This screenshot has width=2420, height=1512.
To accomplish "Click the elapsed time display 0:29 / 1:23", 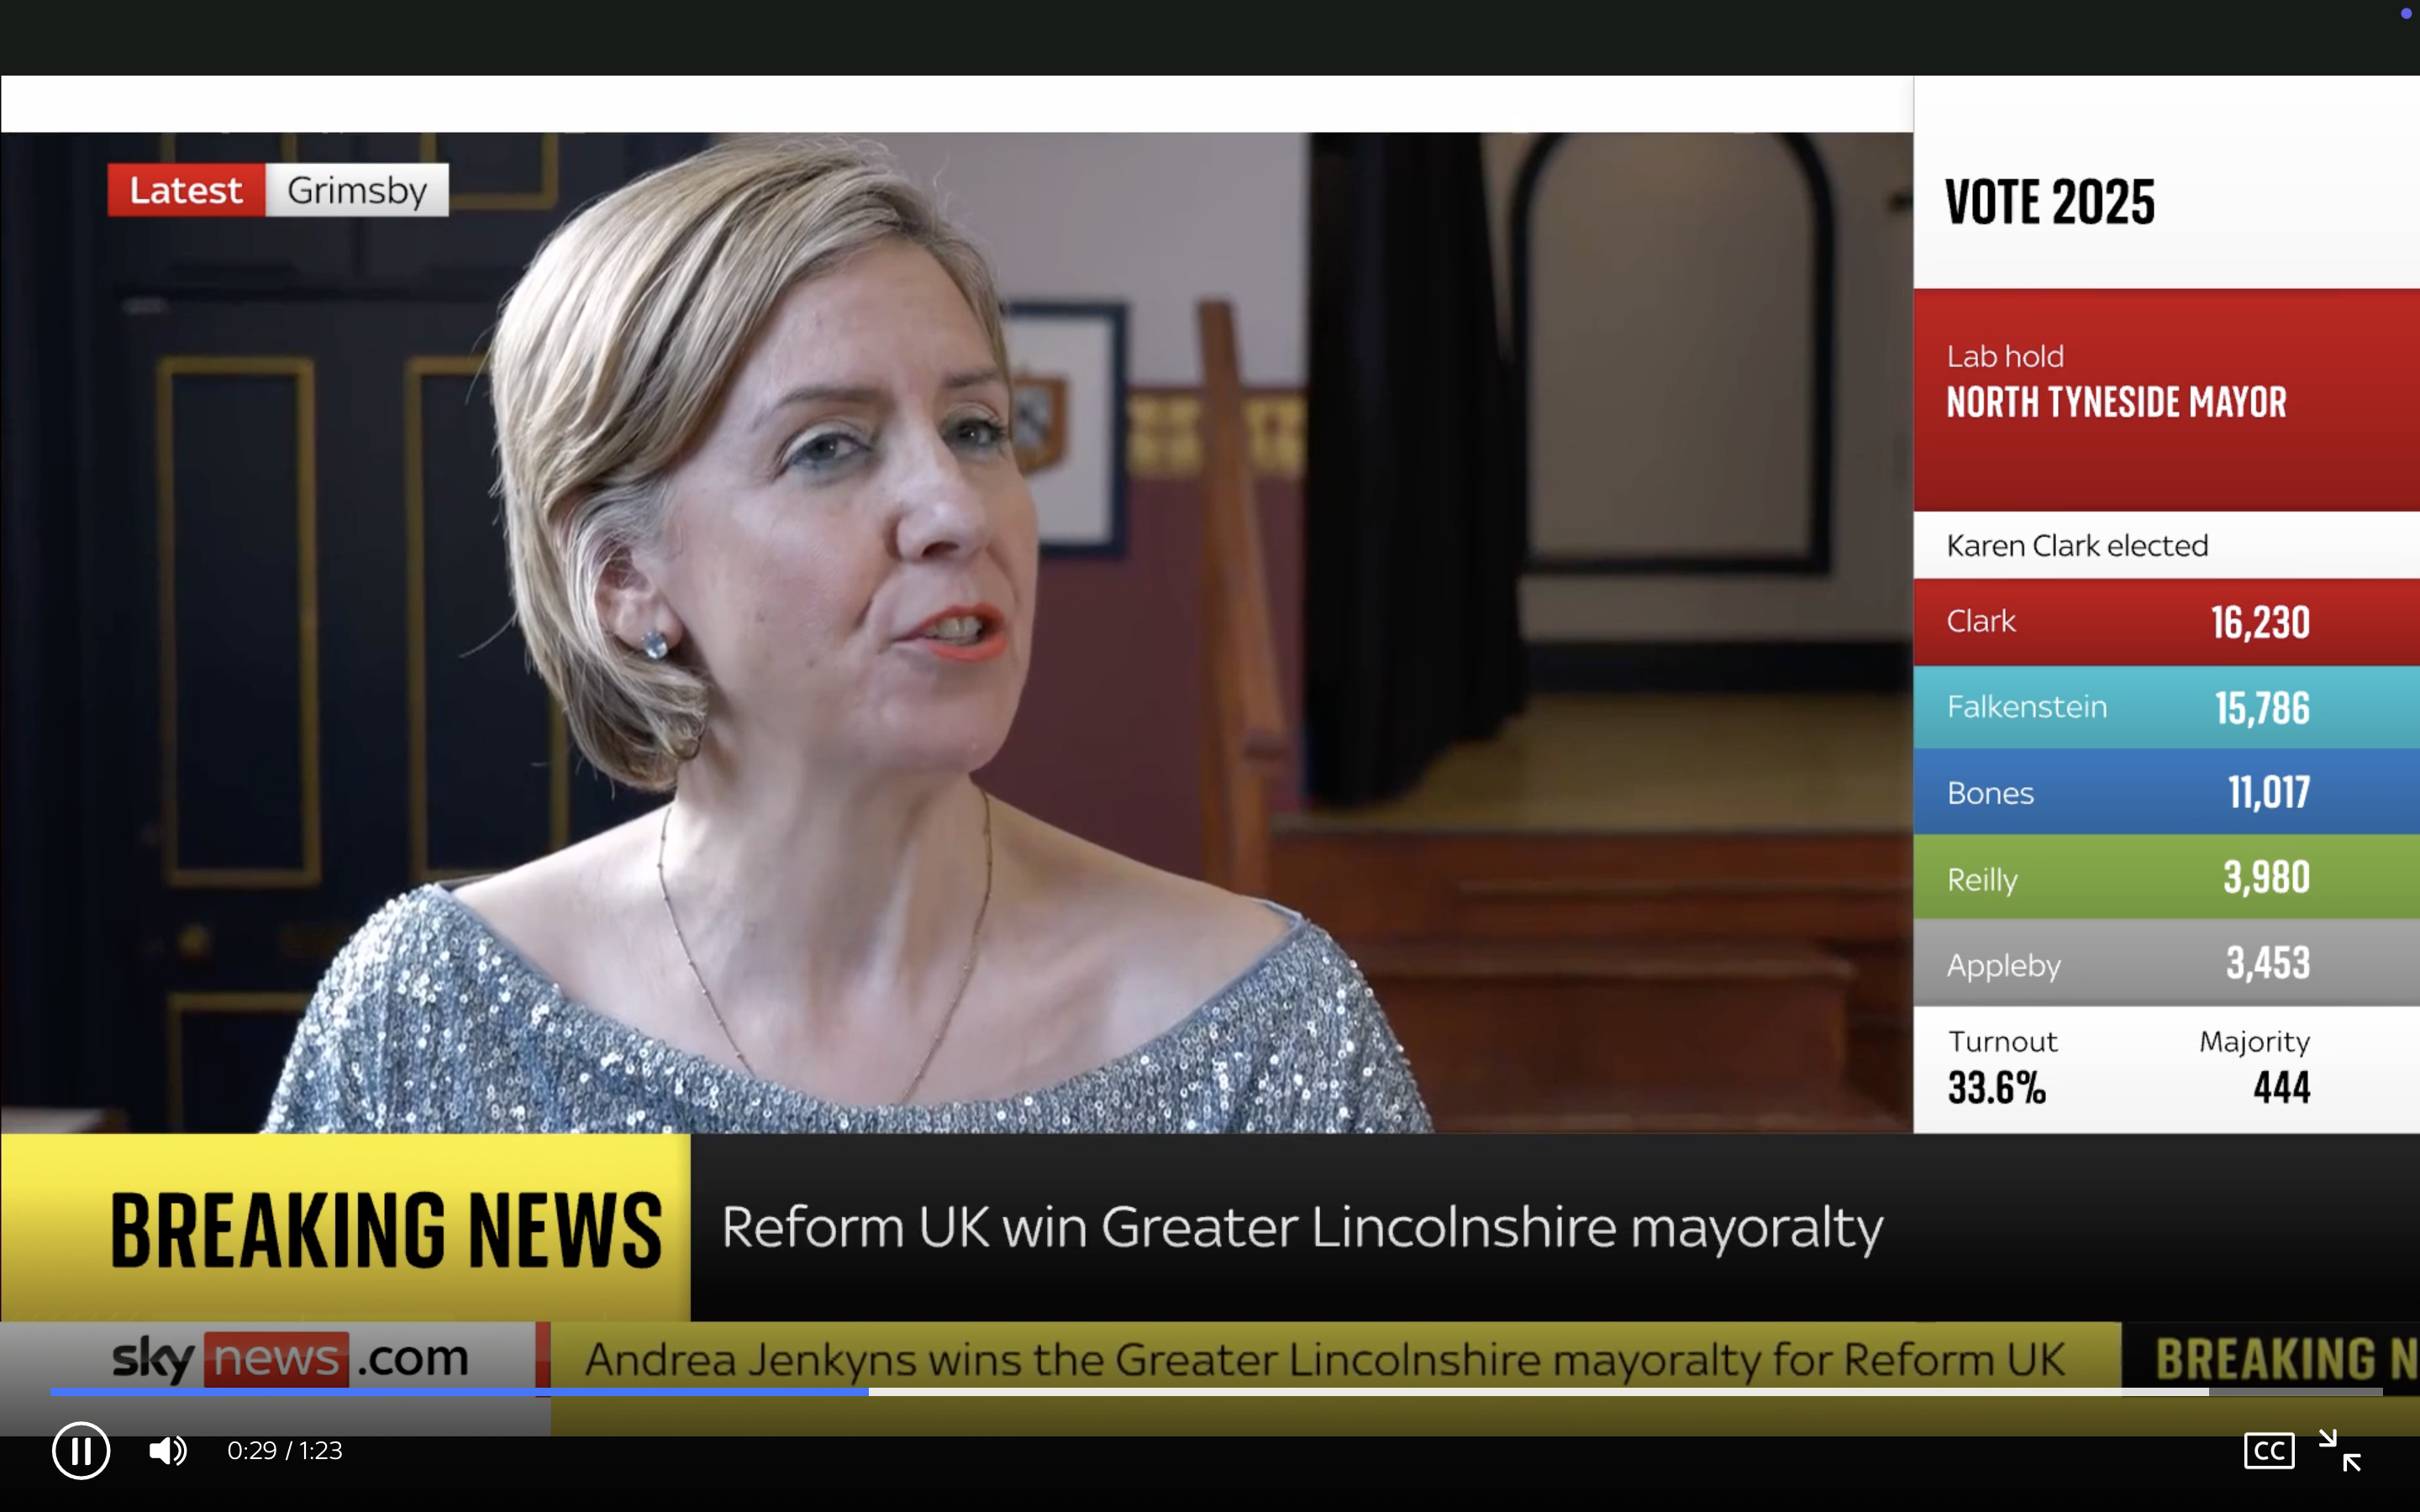I will (x=284, y=1450).
